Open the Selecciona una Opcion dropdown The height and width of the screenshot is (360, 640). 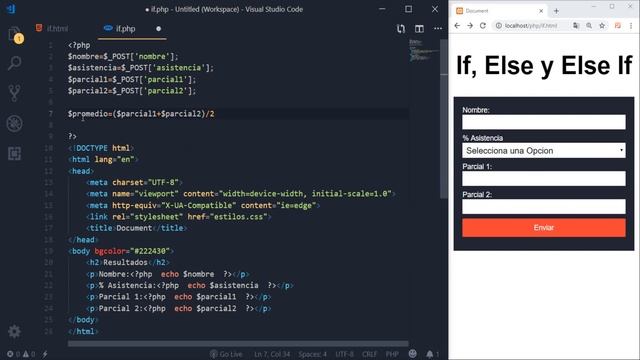[544, 151]
